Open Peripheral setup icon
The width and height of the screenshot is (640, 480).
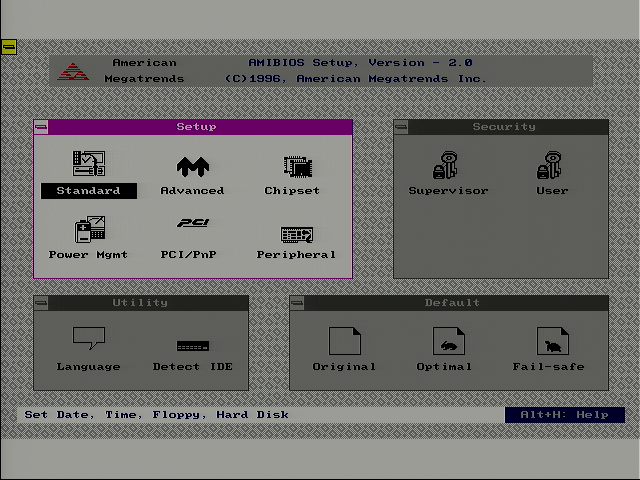(x=296, y=234)
